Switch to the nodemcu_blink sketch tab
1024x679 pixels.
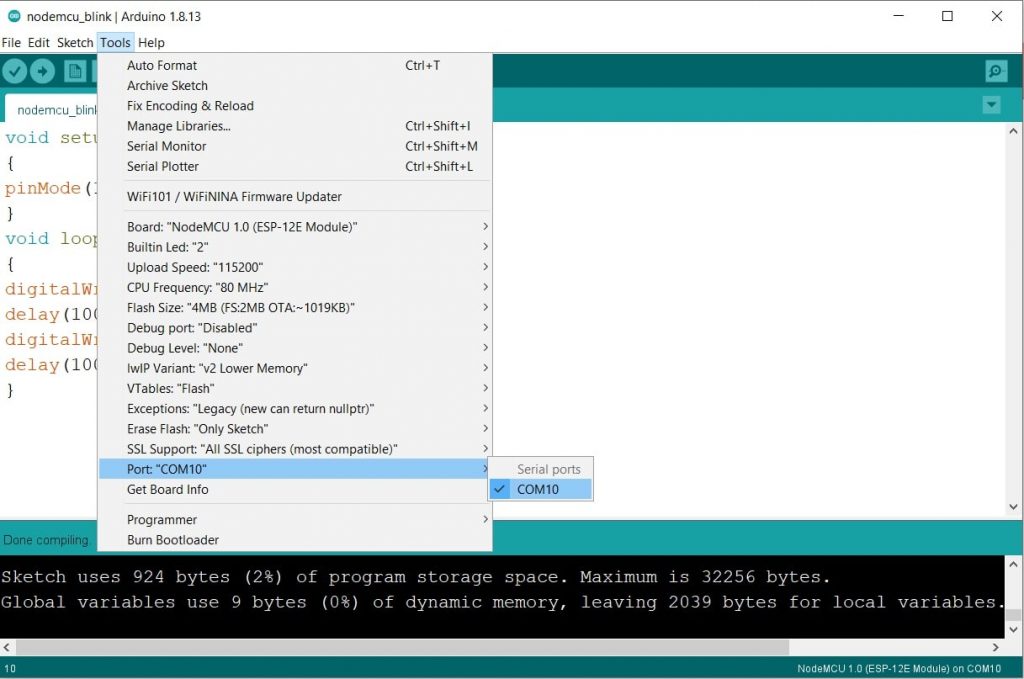[x=51, y=109]
